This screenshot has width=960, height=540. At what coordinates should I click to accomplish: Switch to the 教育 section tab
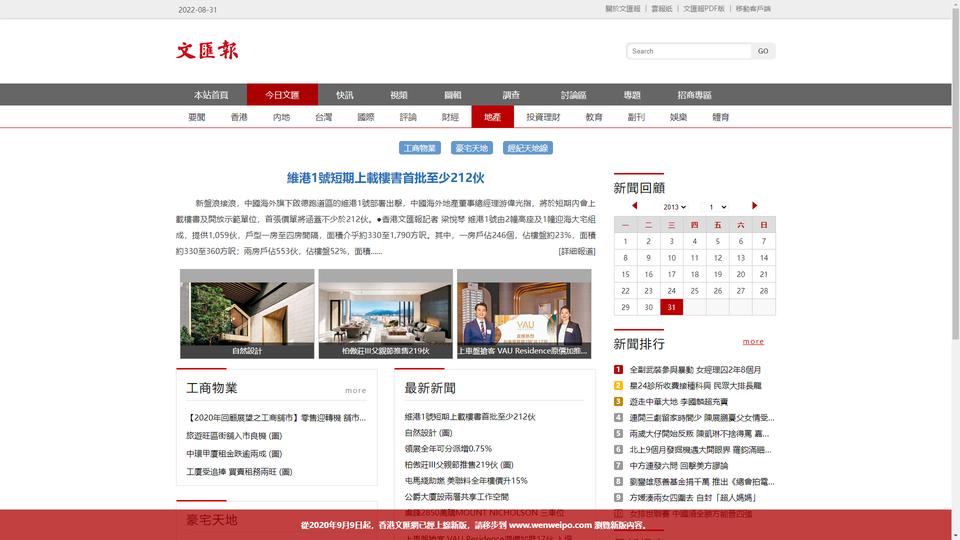[594, 117]
